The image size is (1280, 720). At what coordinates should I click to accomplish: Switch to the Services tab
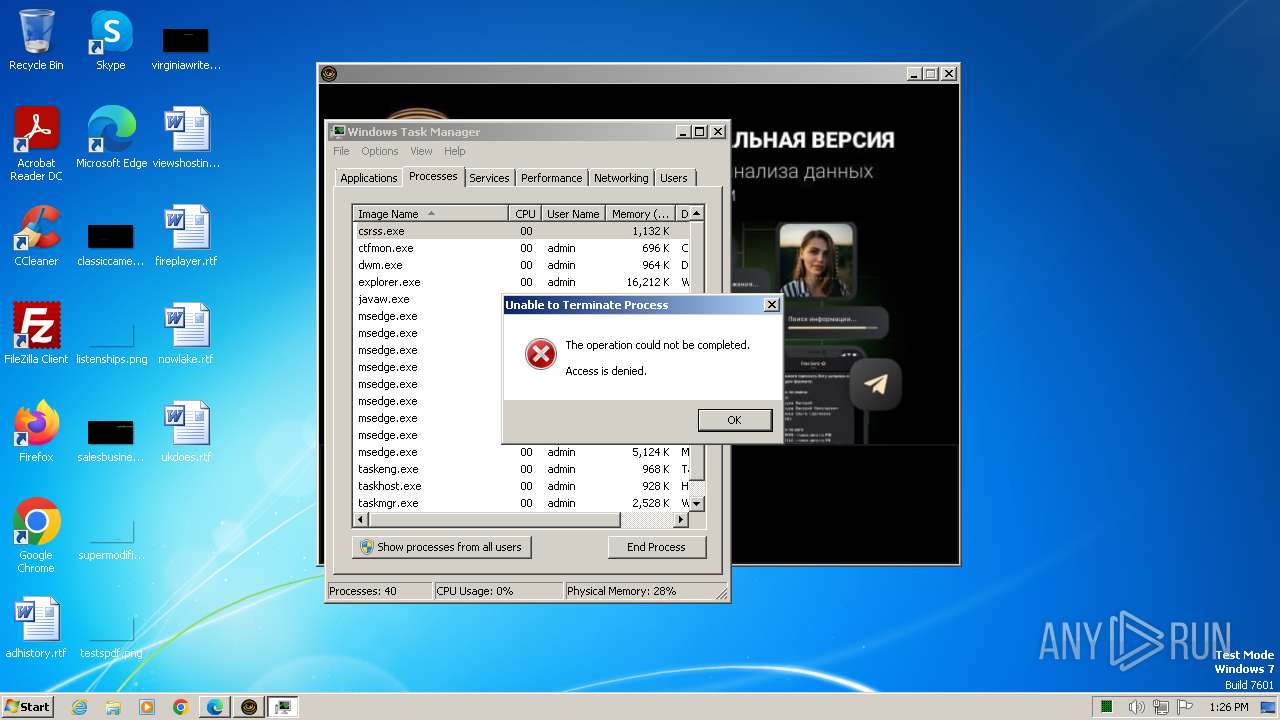click(489, 178)
